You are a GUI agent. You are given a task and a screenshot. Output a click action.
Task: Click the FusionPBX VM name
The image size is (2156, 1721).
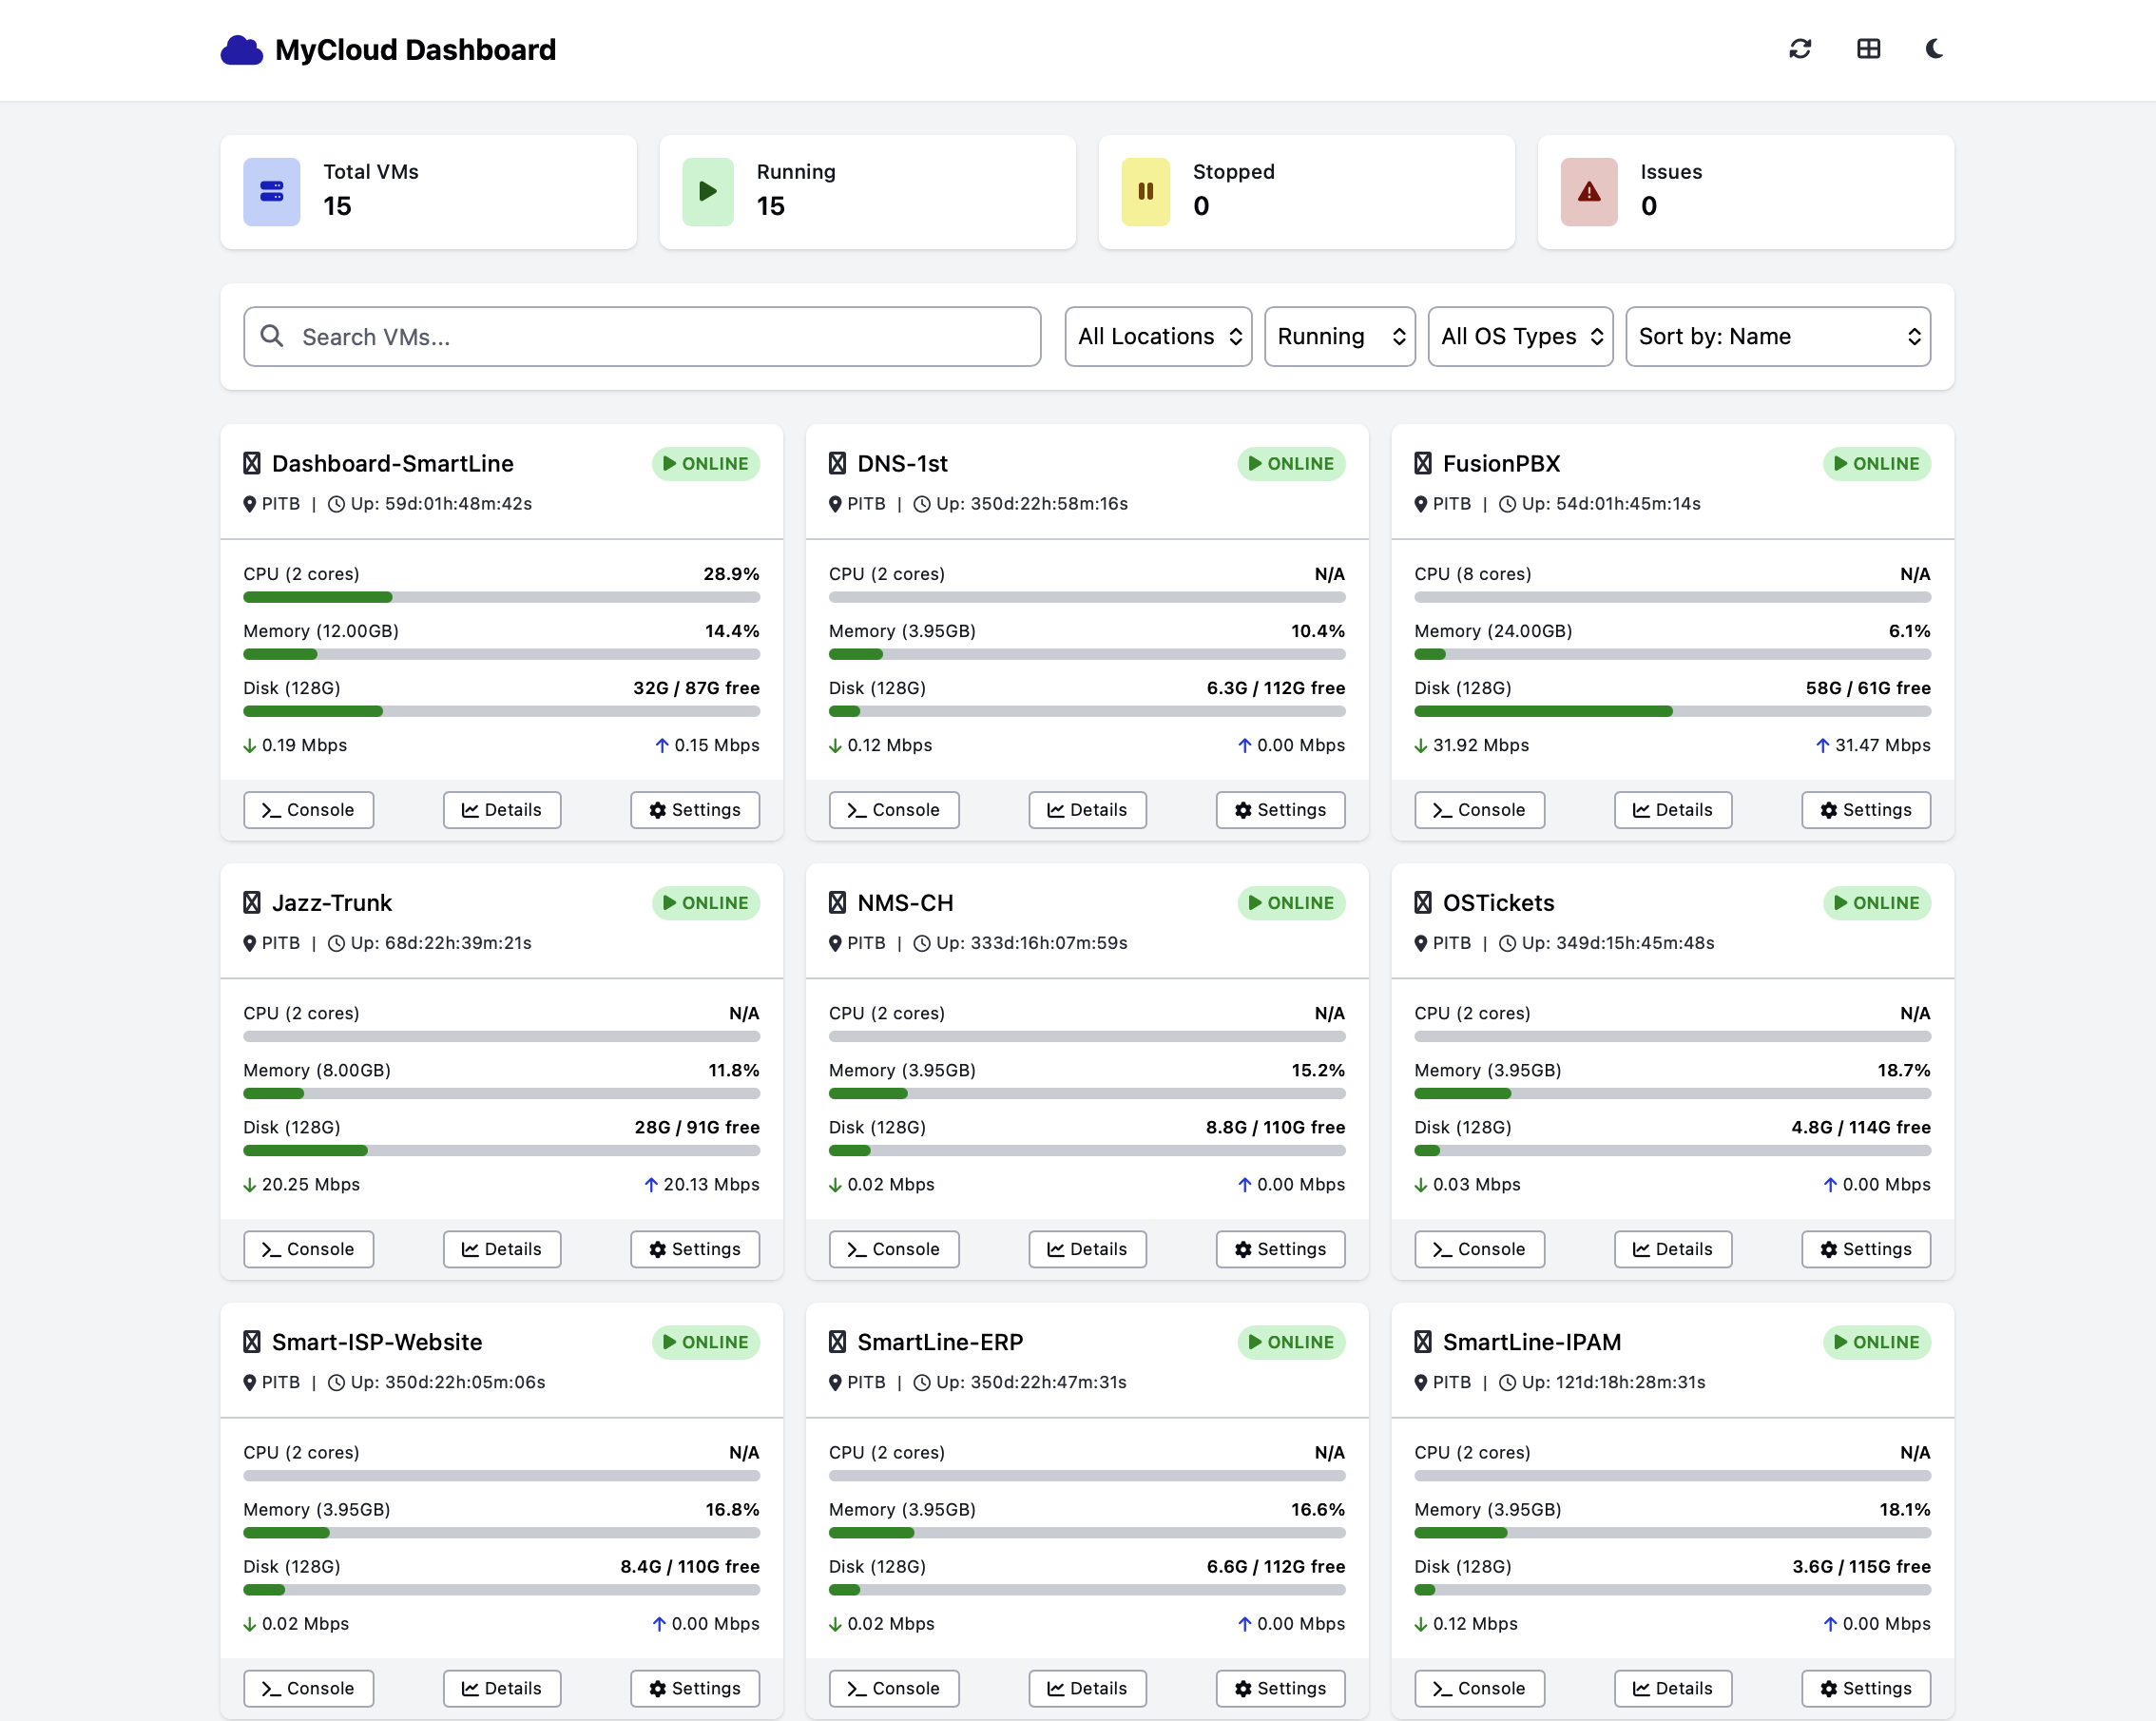coord(1501,463)
